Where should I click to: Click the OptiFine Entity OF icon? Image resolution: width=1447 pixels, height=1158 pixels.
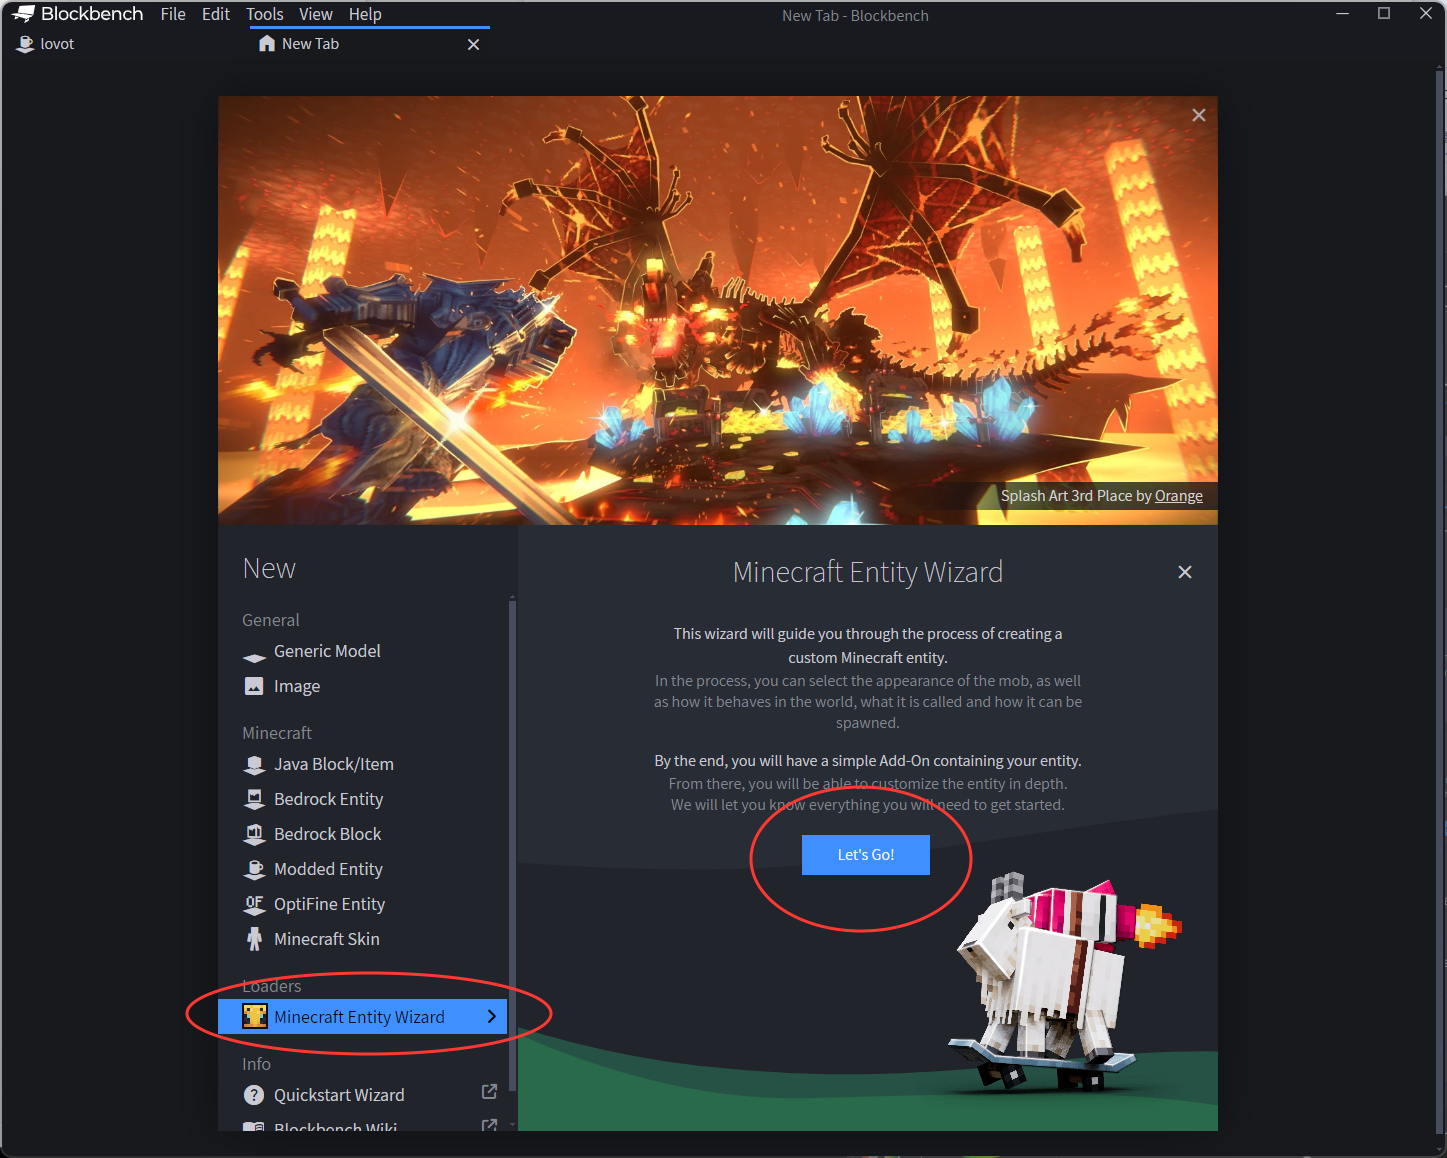coord(255,904)
